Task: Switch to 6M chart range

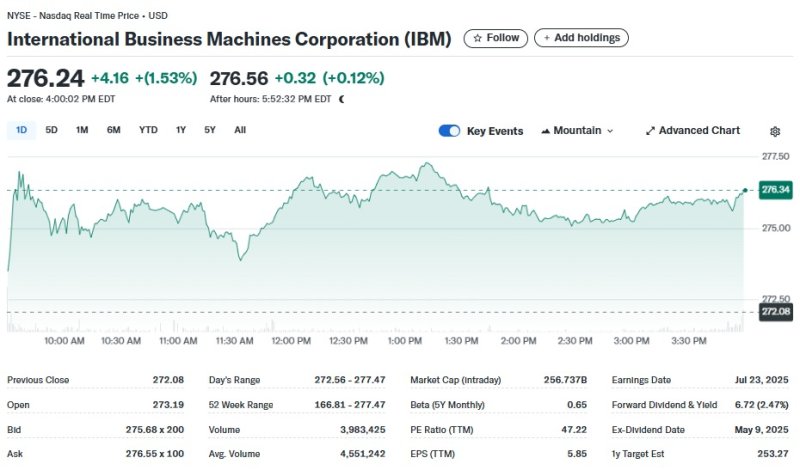Action: (x=113, y=130)
